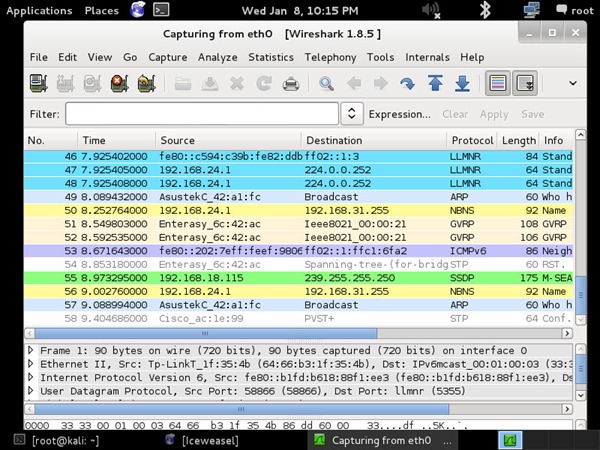Click the close capture file icon
600x450 pixels.
tap(237, 83)
